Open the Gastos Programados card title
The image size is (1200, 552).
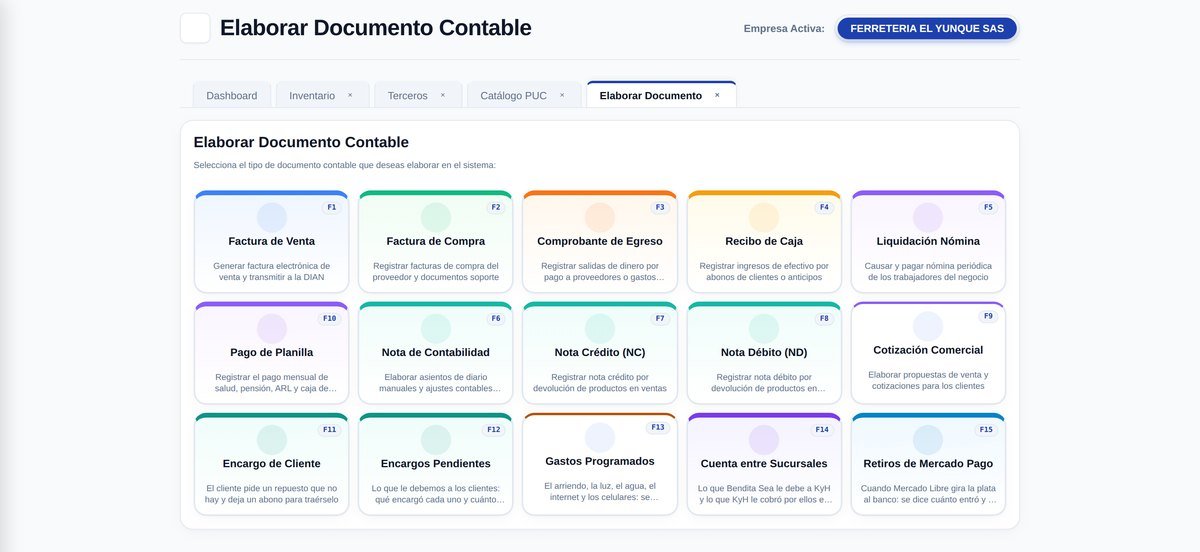coord(600,461)
